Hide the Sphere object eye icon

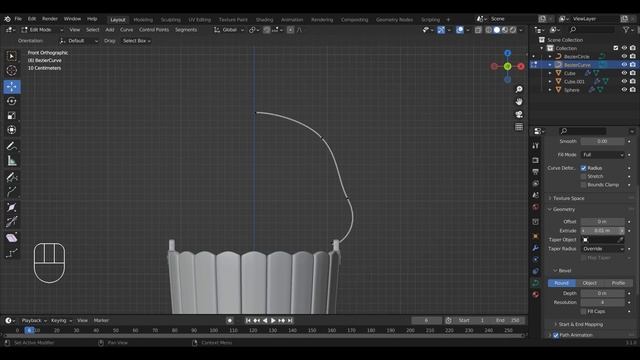pyautogui.click(x=624, y=90)
